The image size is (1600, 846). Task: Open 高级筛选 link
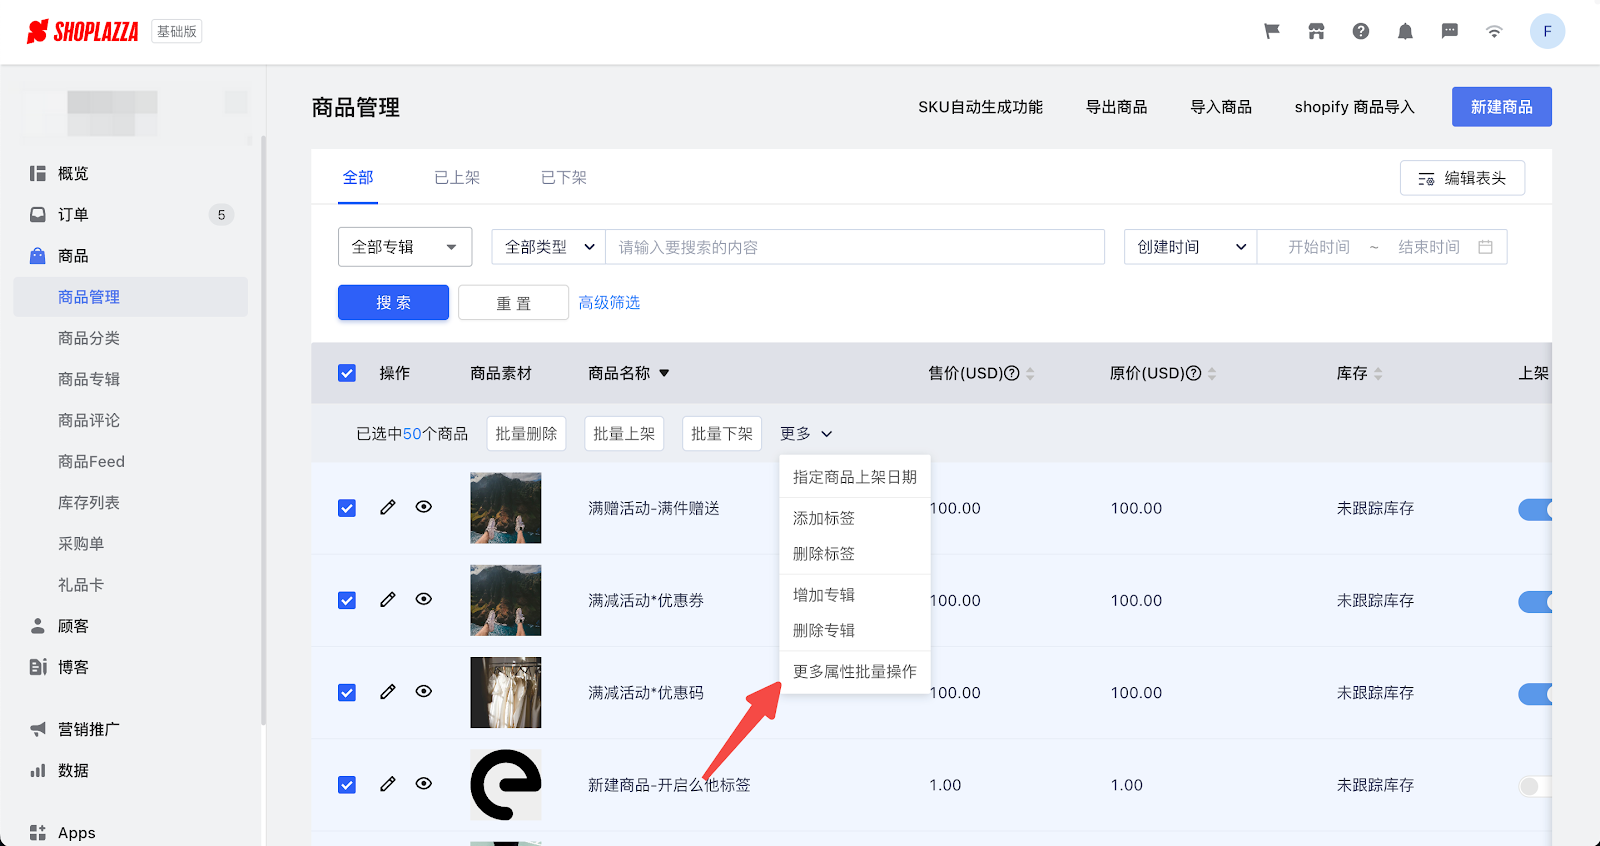tap(609, 303)
